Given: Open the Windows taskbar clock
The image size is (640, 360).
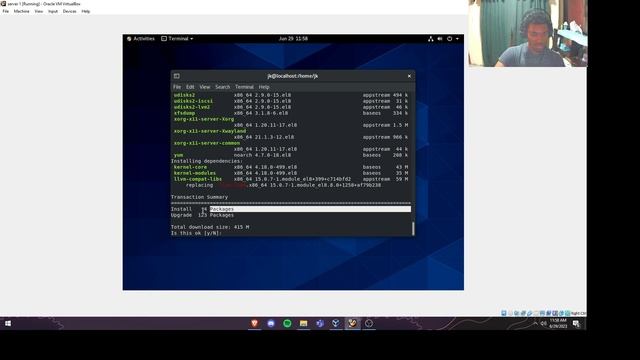Looking at the screenshot, I should point(558,323).
